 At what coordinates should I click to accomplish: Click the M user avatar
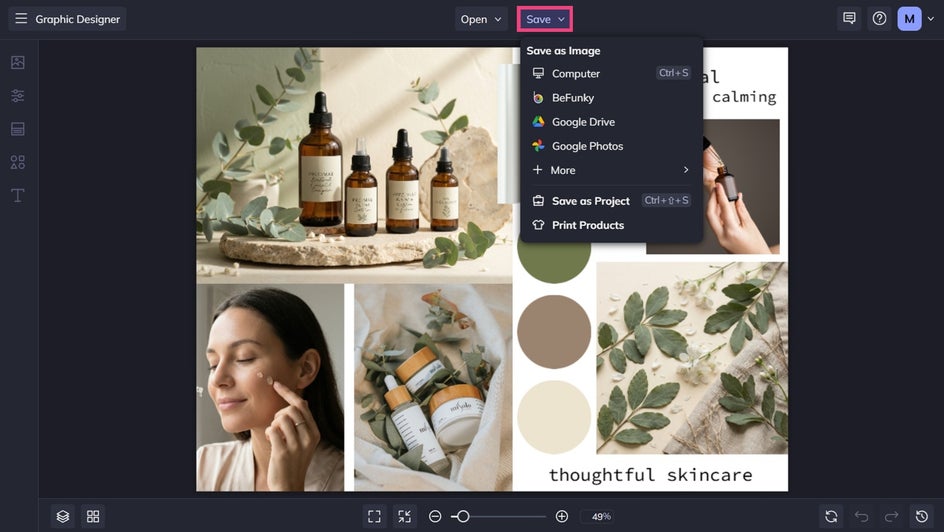click(x=910, y=19)
